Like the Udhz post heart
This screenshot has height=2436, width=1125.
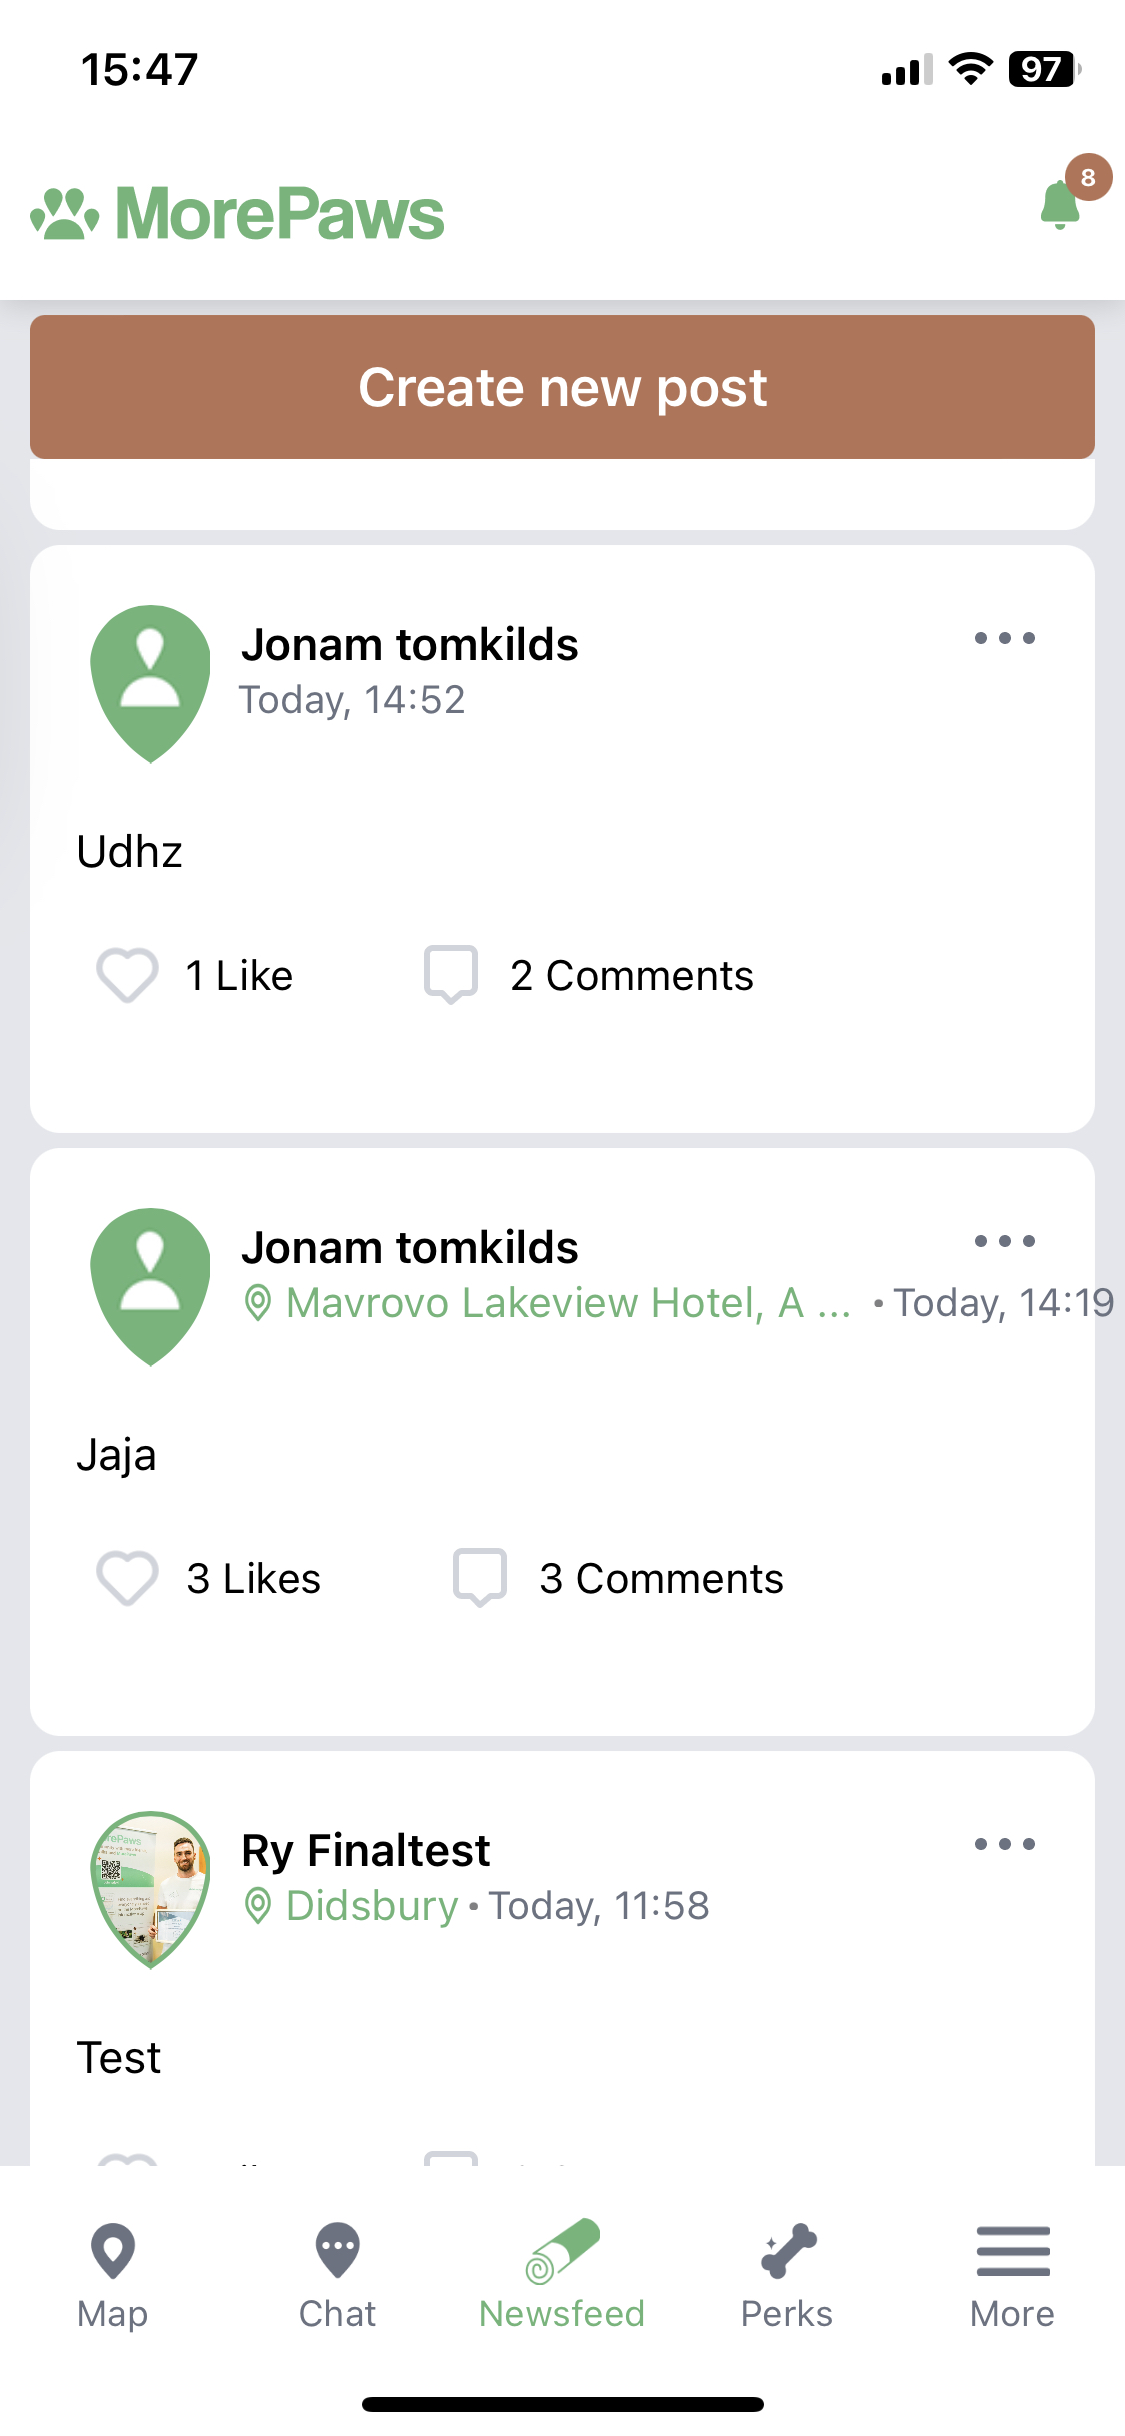[127, 974]
